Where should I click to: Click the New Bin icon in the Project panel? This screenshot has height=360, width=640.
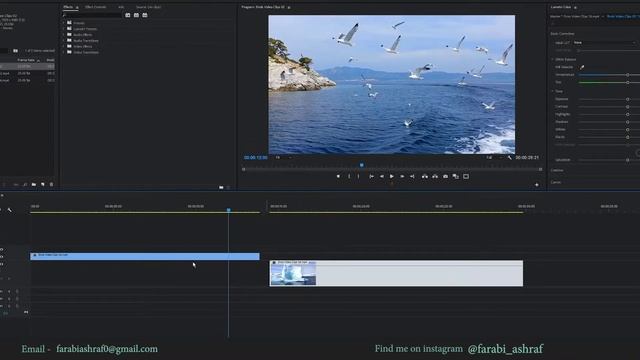click(x=34, y=184)
